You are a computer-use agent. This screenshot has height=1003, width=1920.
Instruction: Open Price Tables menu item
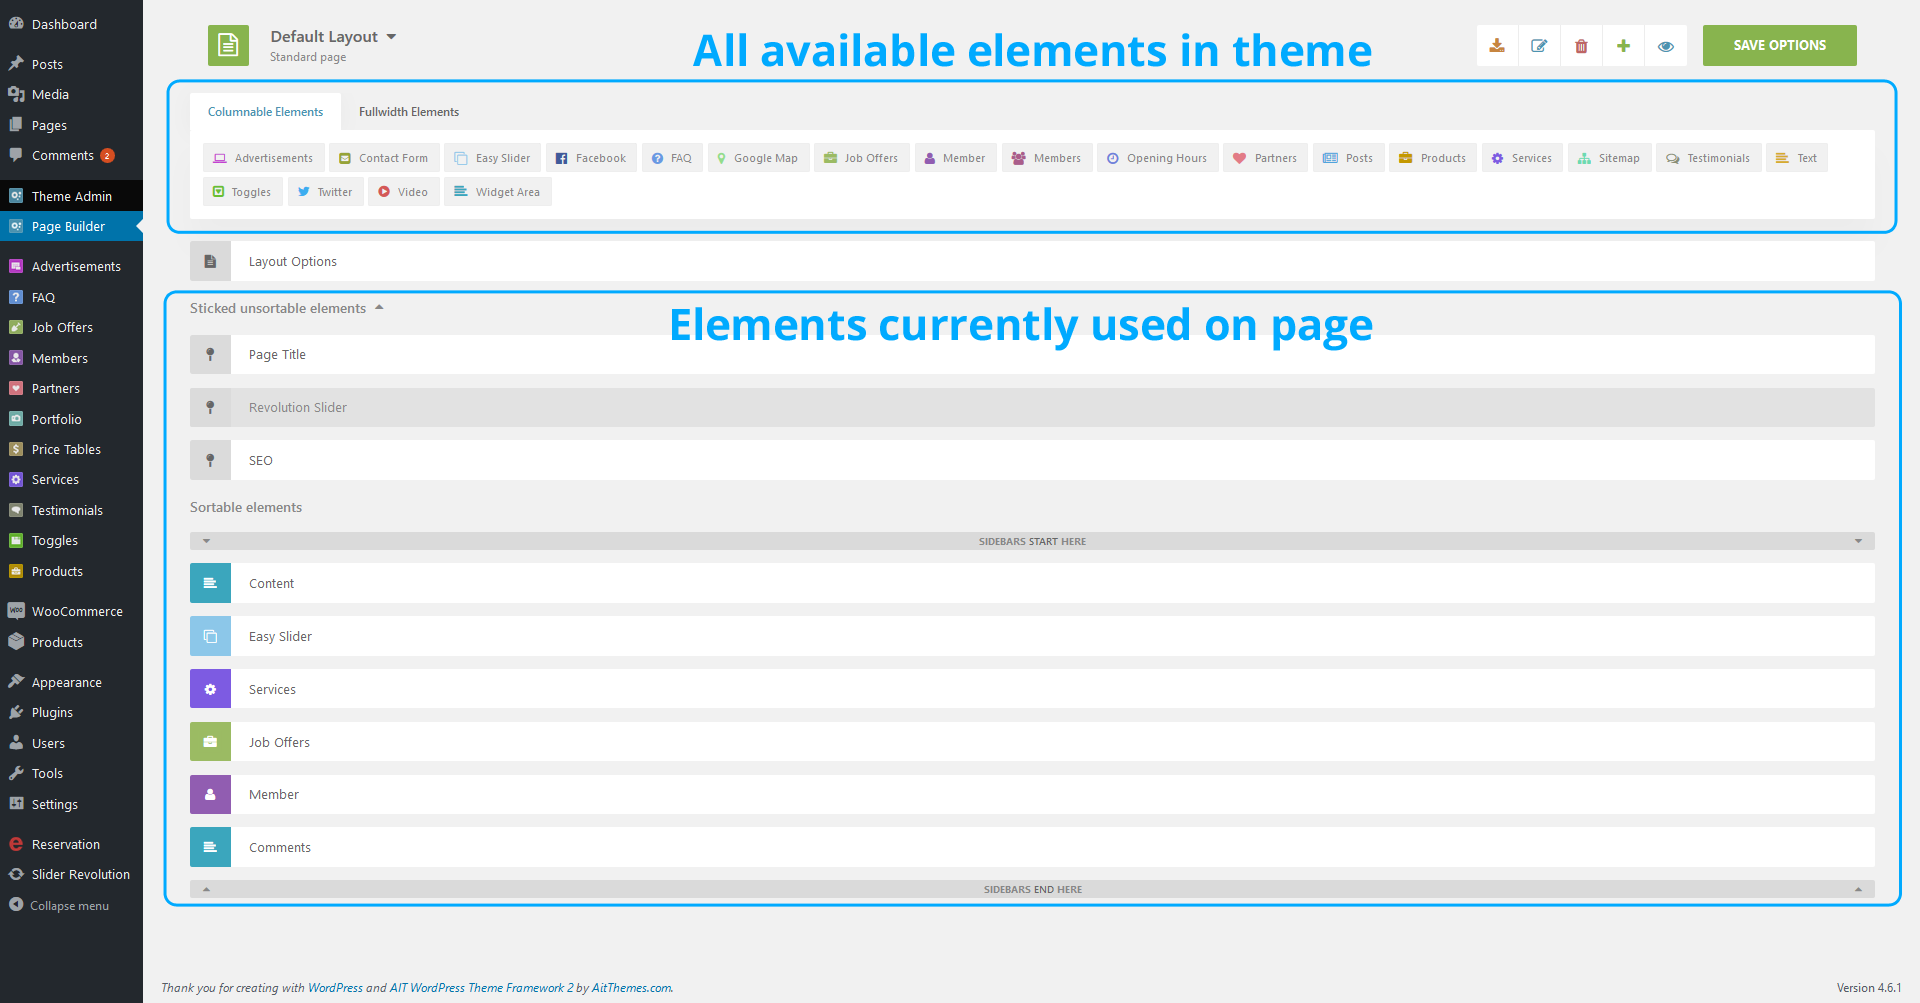click(x=71, y=449)
